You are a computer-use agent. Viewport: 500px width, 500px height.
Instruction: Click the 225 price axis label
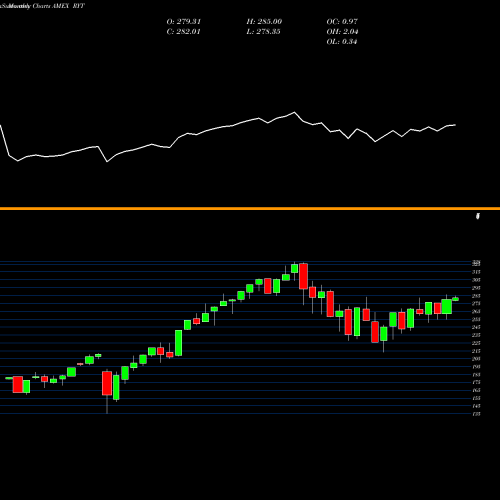click(x=476, y=343)
